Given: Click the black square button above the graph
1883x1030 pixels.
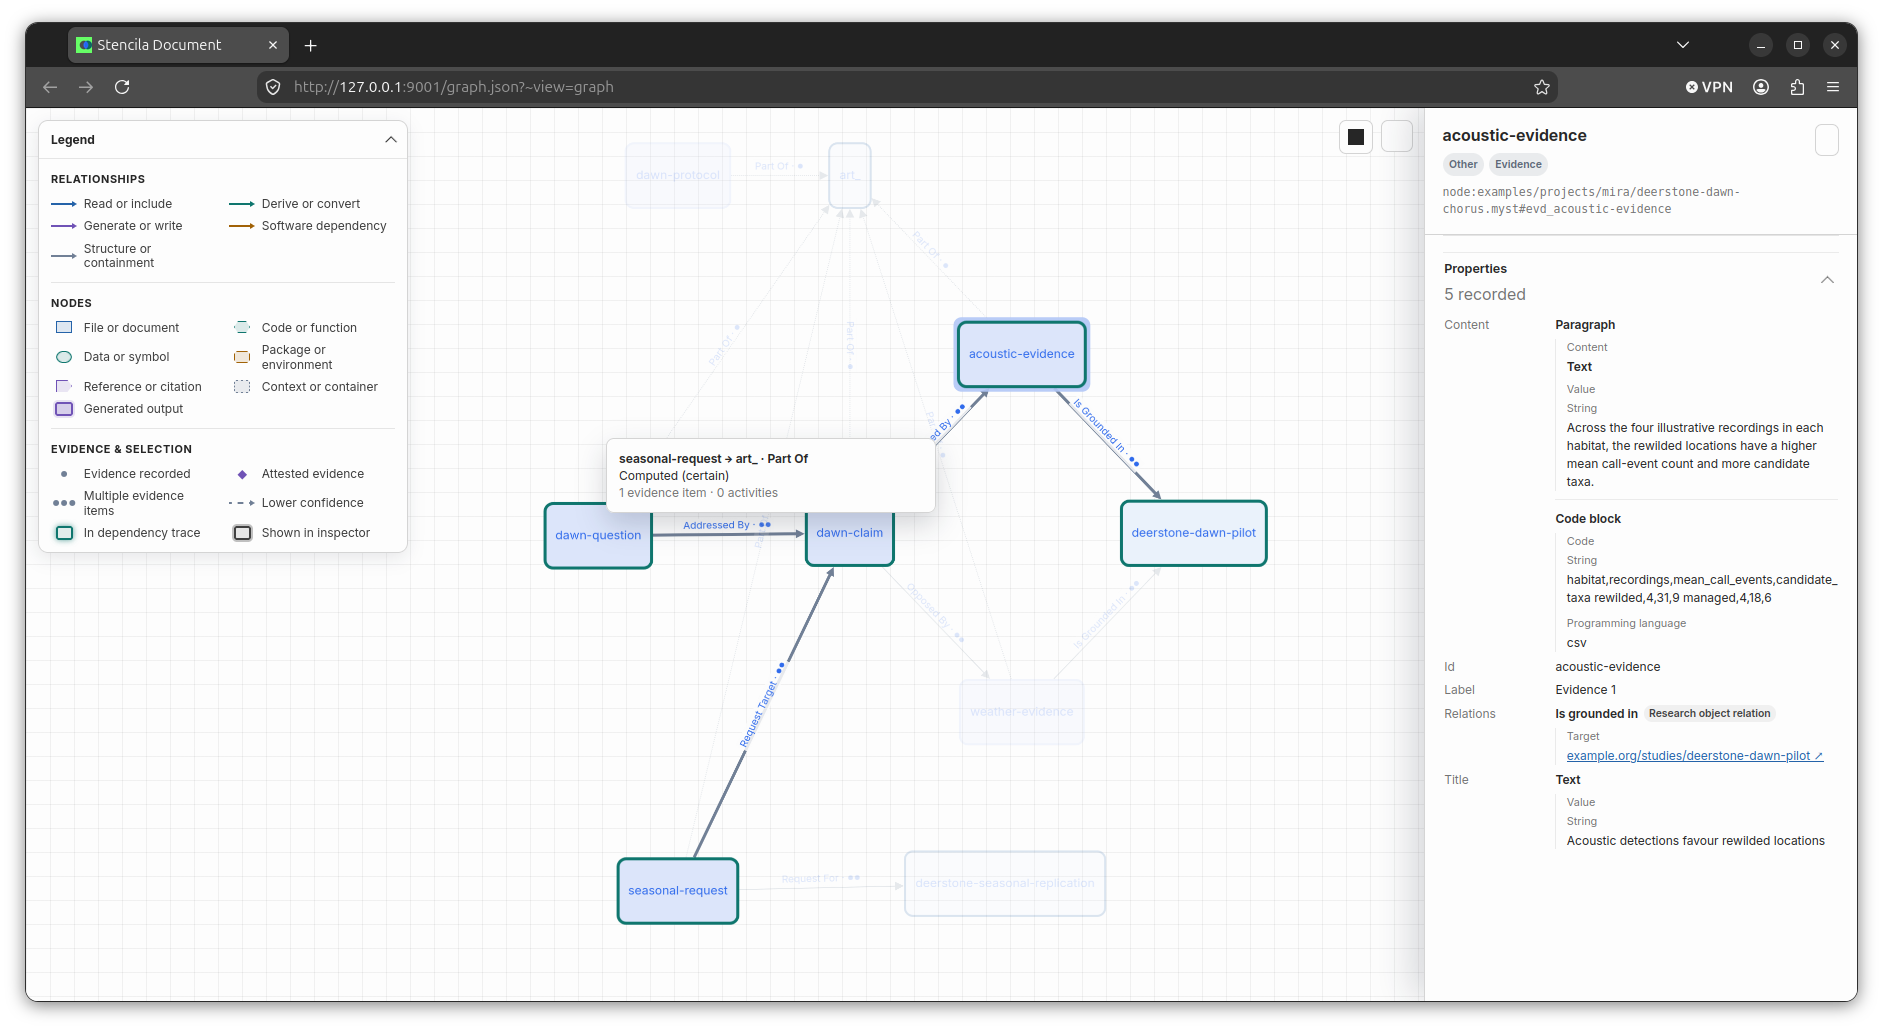Looking at the screenshot, I should click(1356, 137).
